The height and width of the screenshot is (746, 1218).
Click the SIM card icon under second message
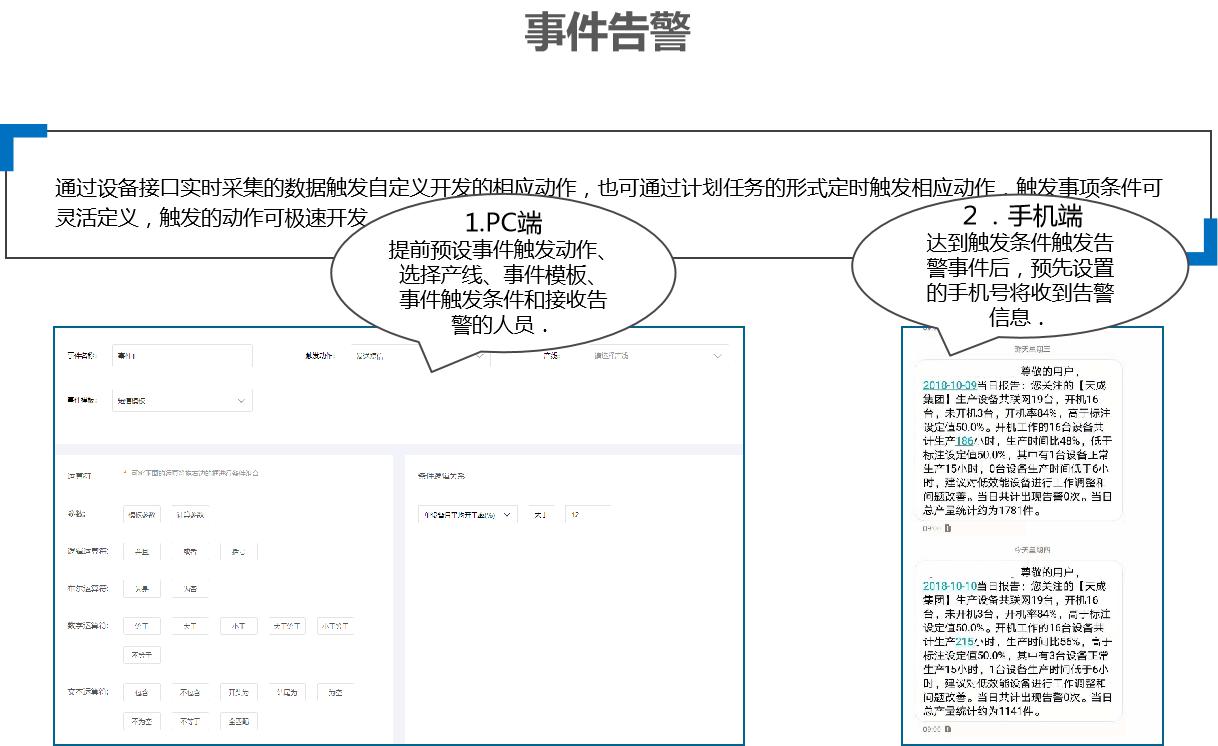tap(948, 729)
